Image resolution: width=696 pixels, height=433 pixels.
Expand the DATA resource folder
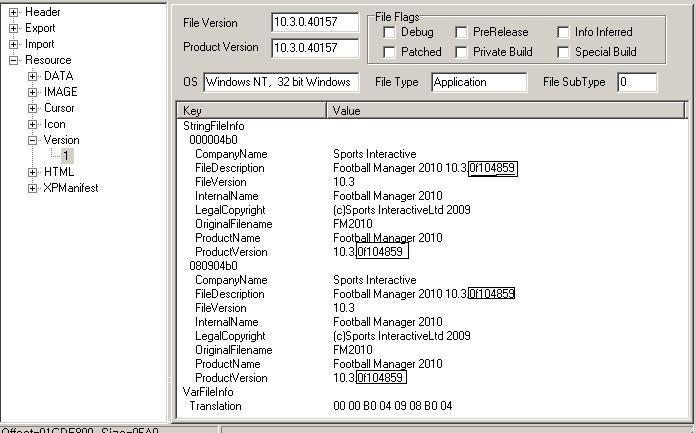pyautogui.click(x=33, y=76)
